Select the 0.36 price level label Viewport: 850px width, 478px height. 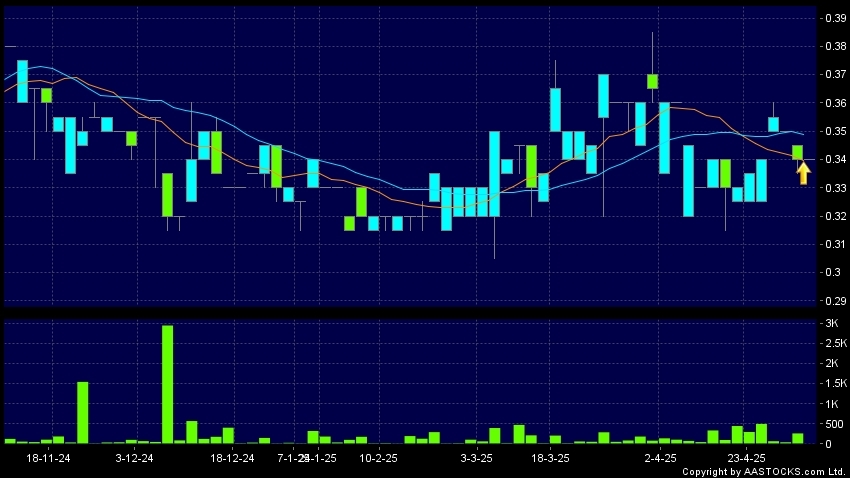[x=835, y=103]
